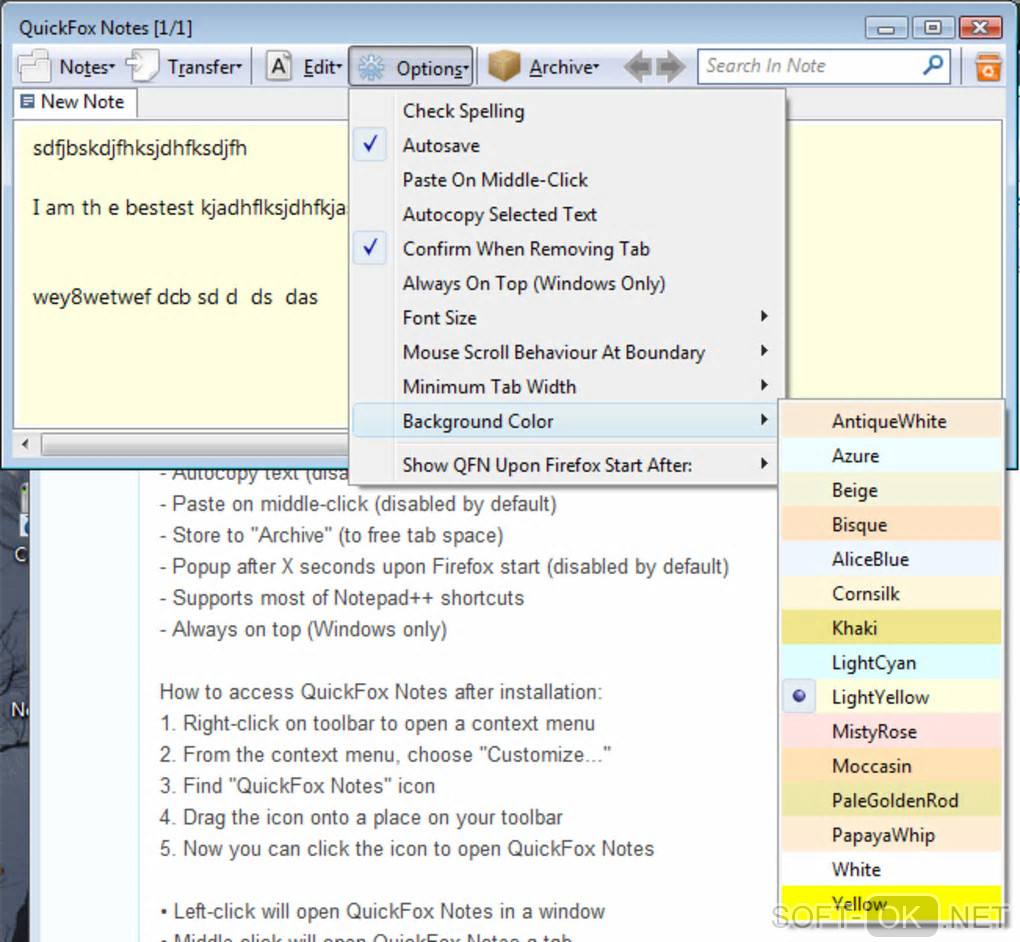Go to previous note with left arrow
This screenshot has width=1020, height=942.
coord(638,66)
